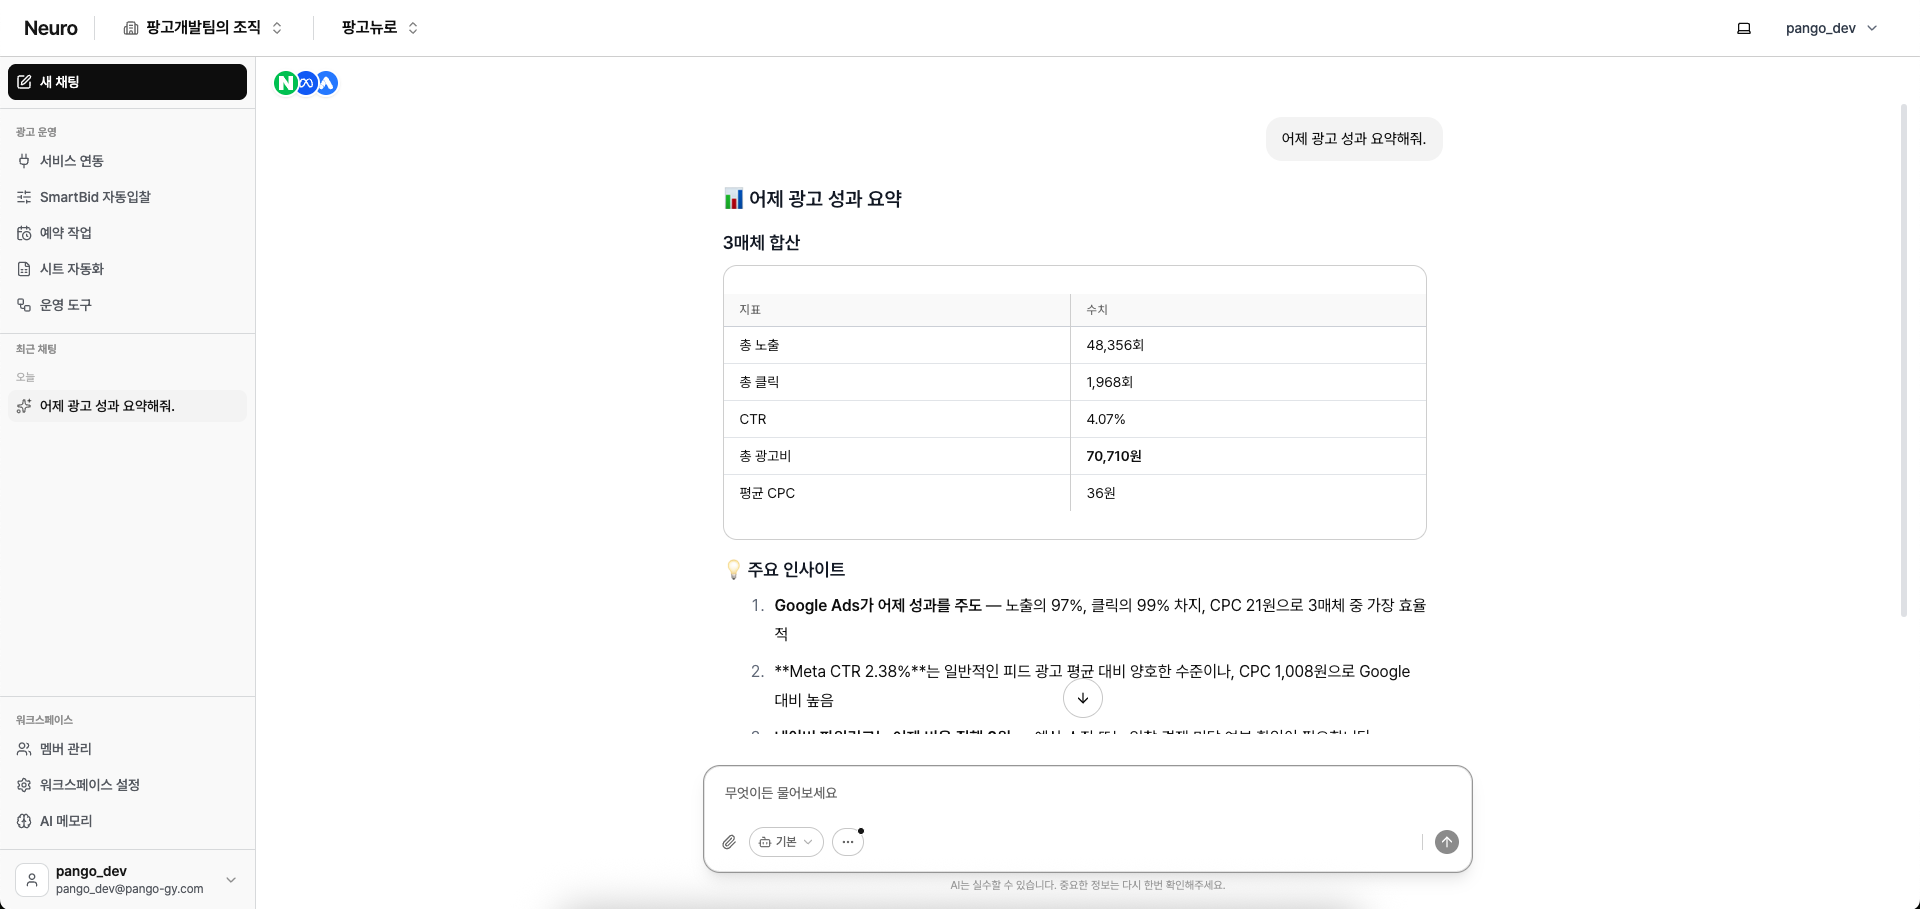Click the 예약 작업 calendar icon
The height and width of the screenshot is (909, 1920).
click(24, 233)
